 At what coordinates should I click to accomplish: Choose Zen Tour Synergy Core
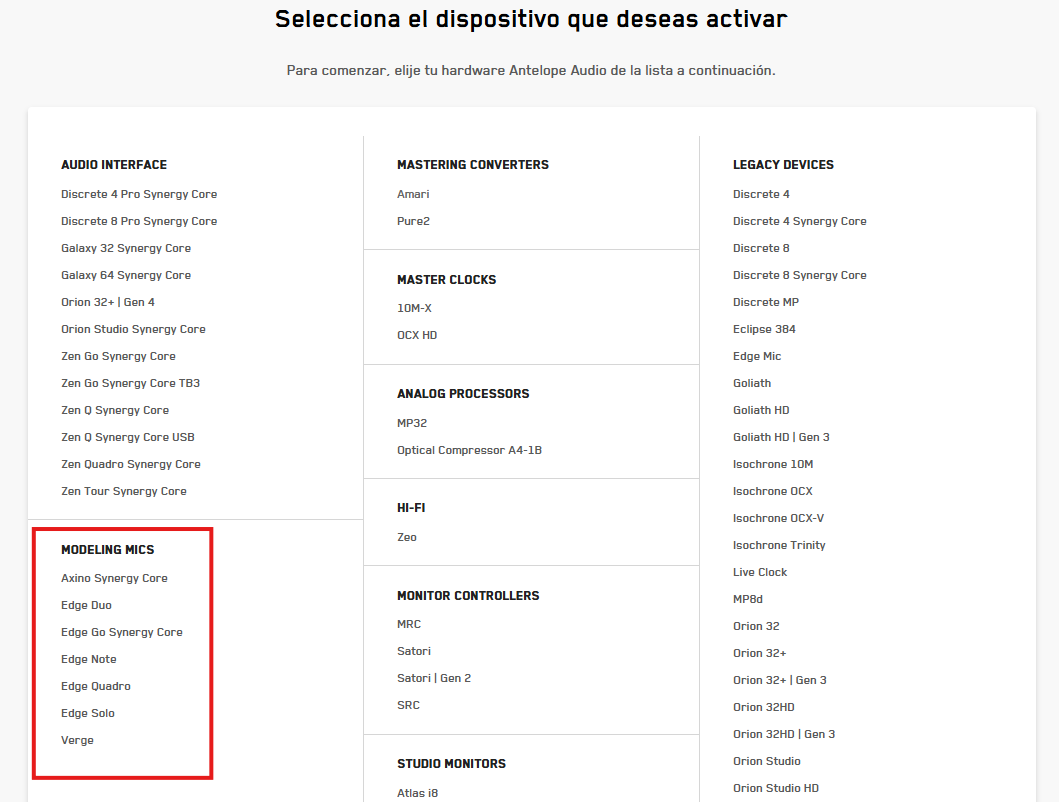124,491
